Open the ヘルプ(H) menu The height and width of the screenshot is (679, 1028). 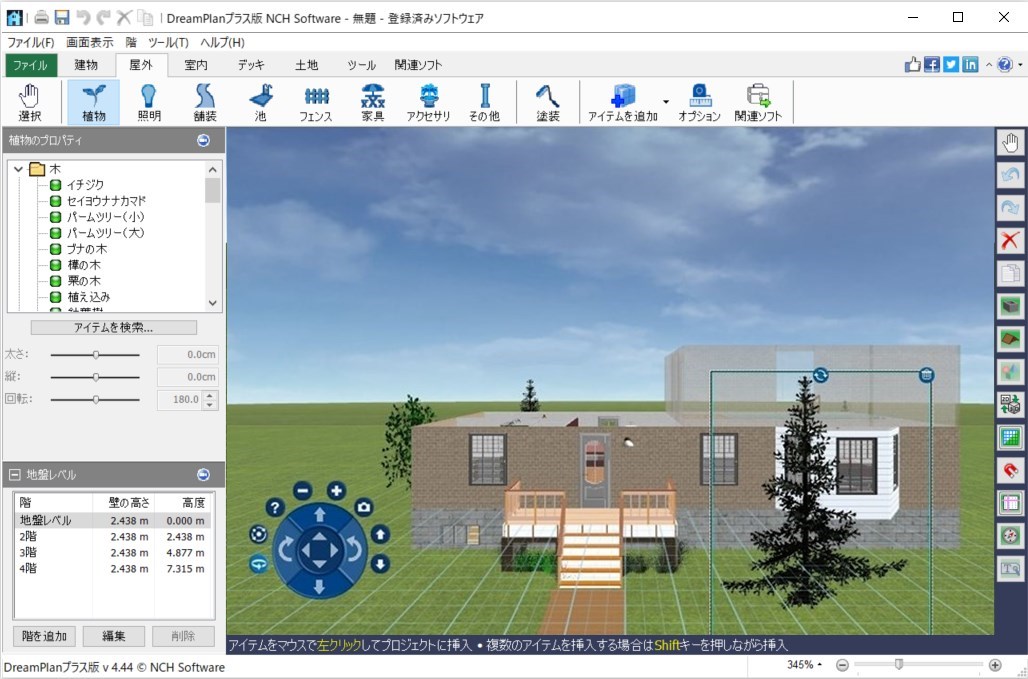(222, 43)
